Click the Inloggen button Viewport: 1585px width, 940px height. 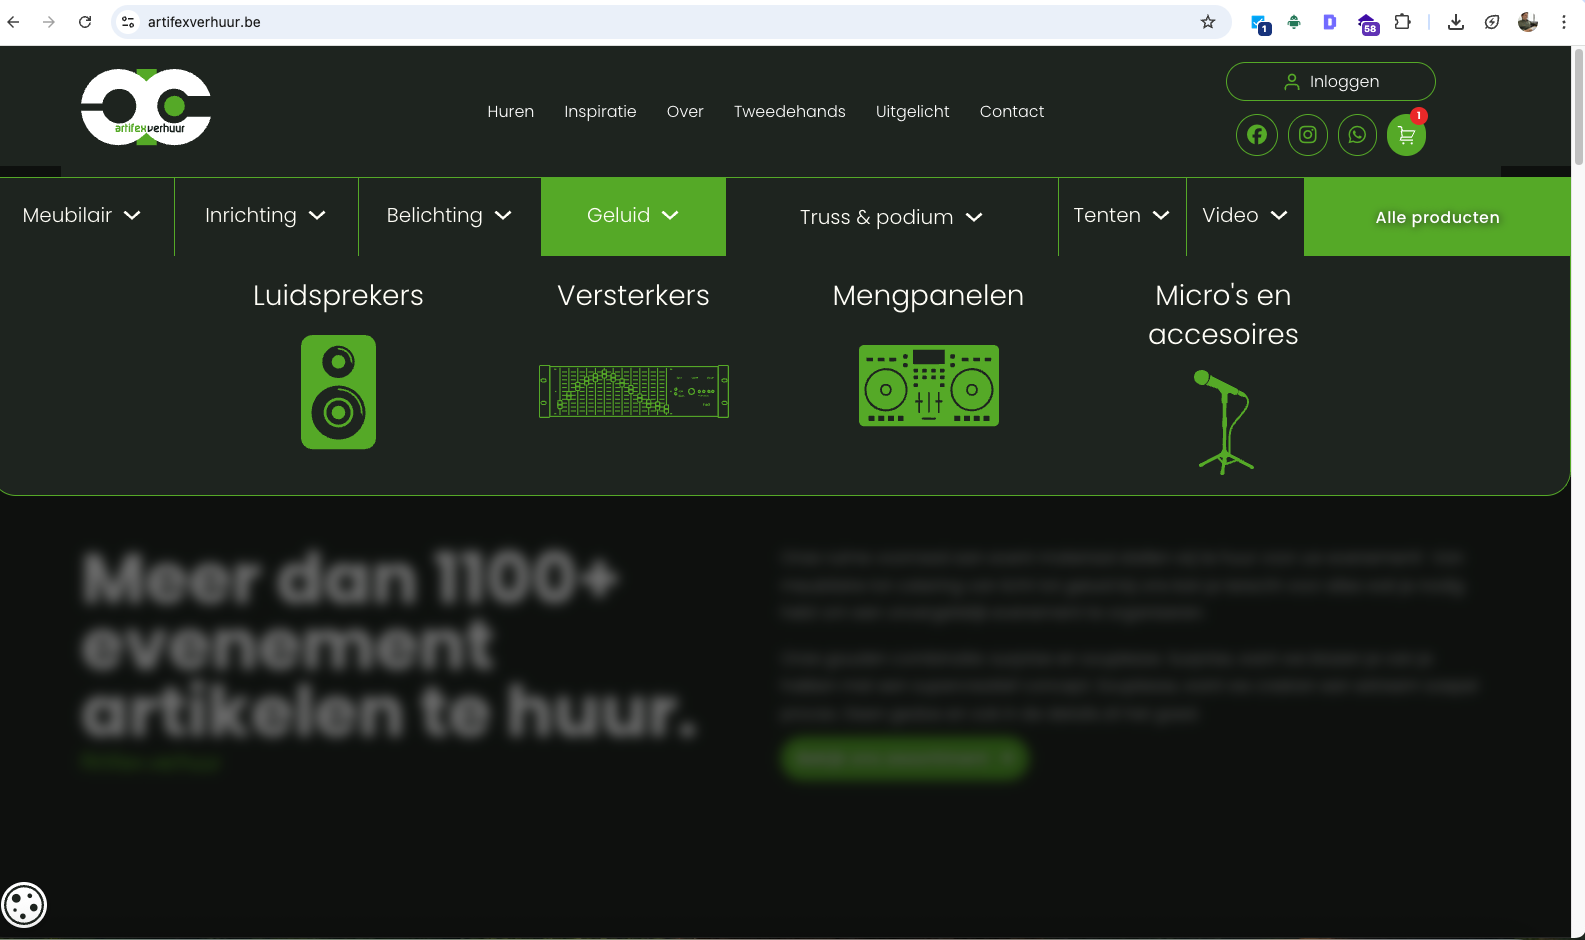click(1330, 82)
